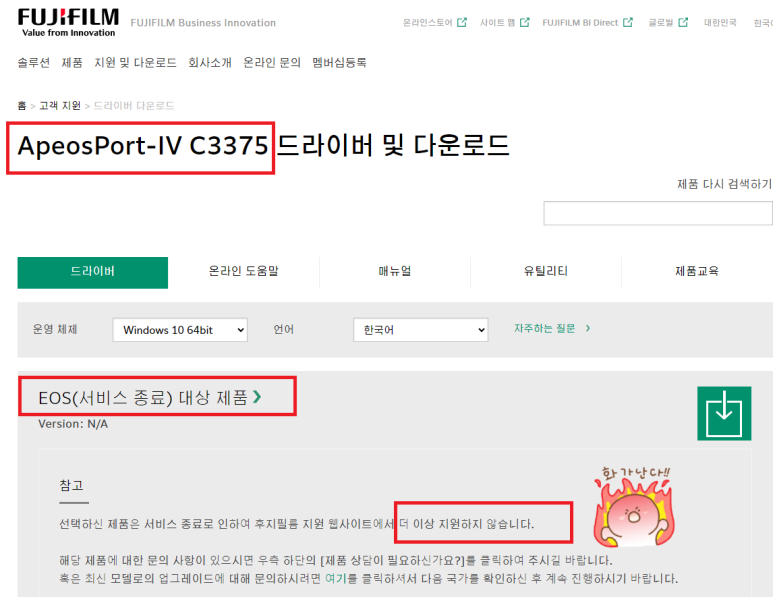The width and height of the screenshot is (773, 597).
Task: Click the 홈 breadcrumb link
Action: [22, 105]
